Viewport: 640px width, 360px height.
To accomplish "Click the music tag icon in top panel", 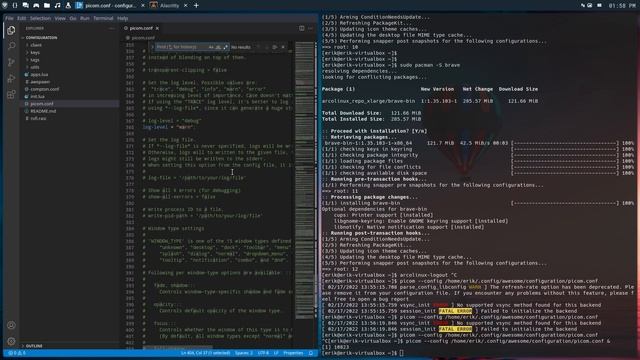I will 57,5.
